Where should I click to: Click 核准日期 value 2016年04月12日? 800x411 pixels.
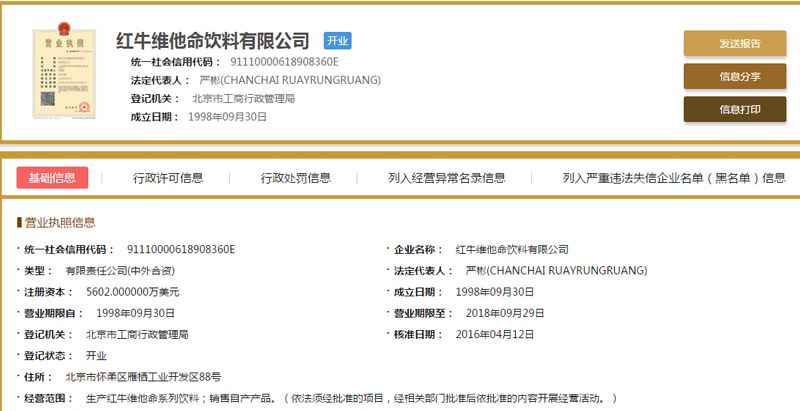point(494,335)
